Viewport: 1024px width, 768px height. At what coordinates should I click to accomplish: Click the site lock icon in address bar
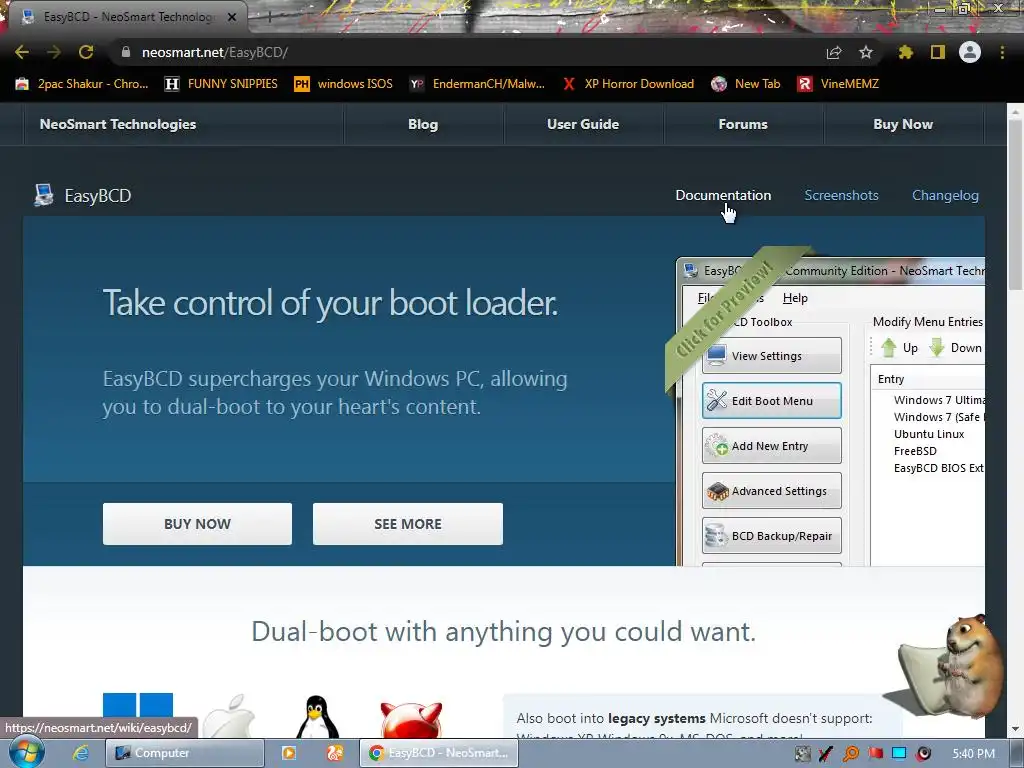[x=126, y=52]
